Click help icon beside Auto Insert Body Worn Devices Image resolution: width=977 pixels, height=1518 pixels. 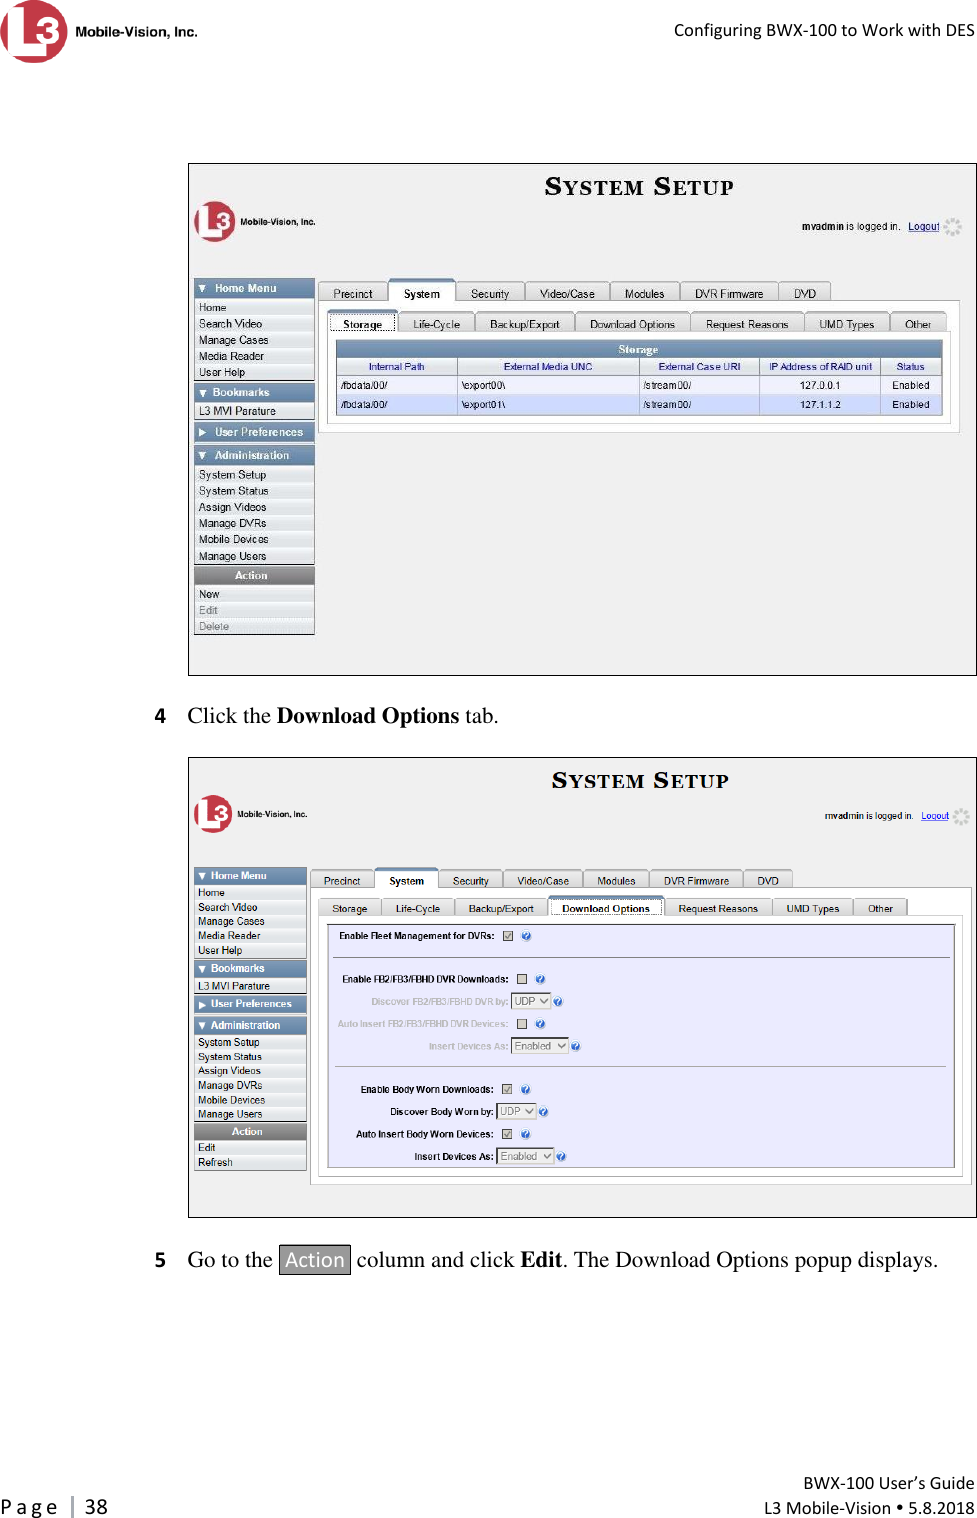click(525, 1134)
